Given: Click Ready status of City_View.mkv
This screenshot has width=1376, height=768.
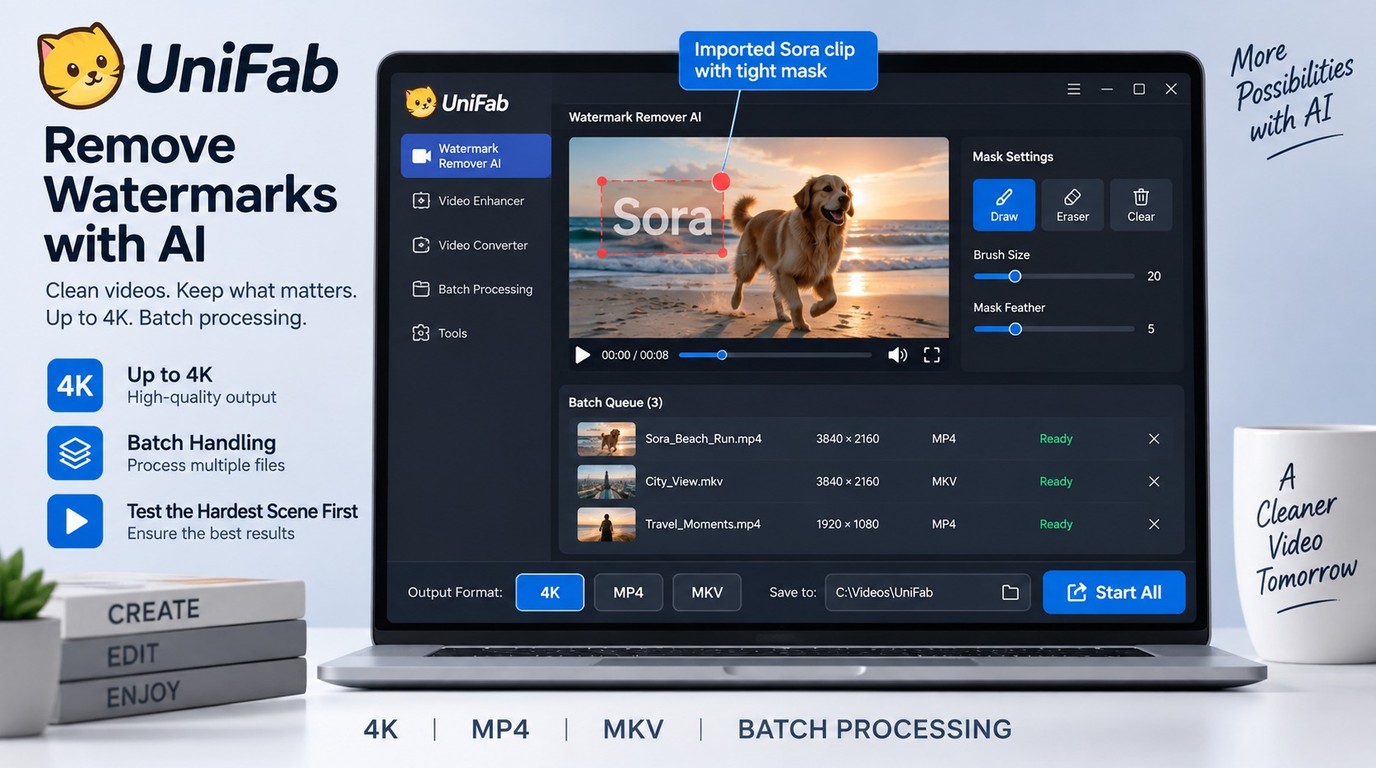Looking at the screenshot, I should [1056, 482].
